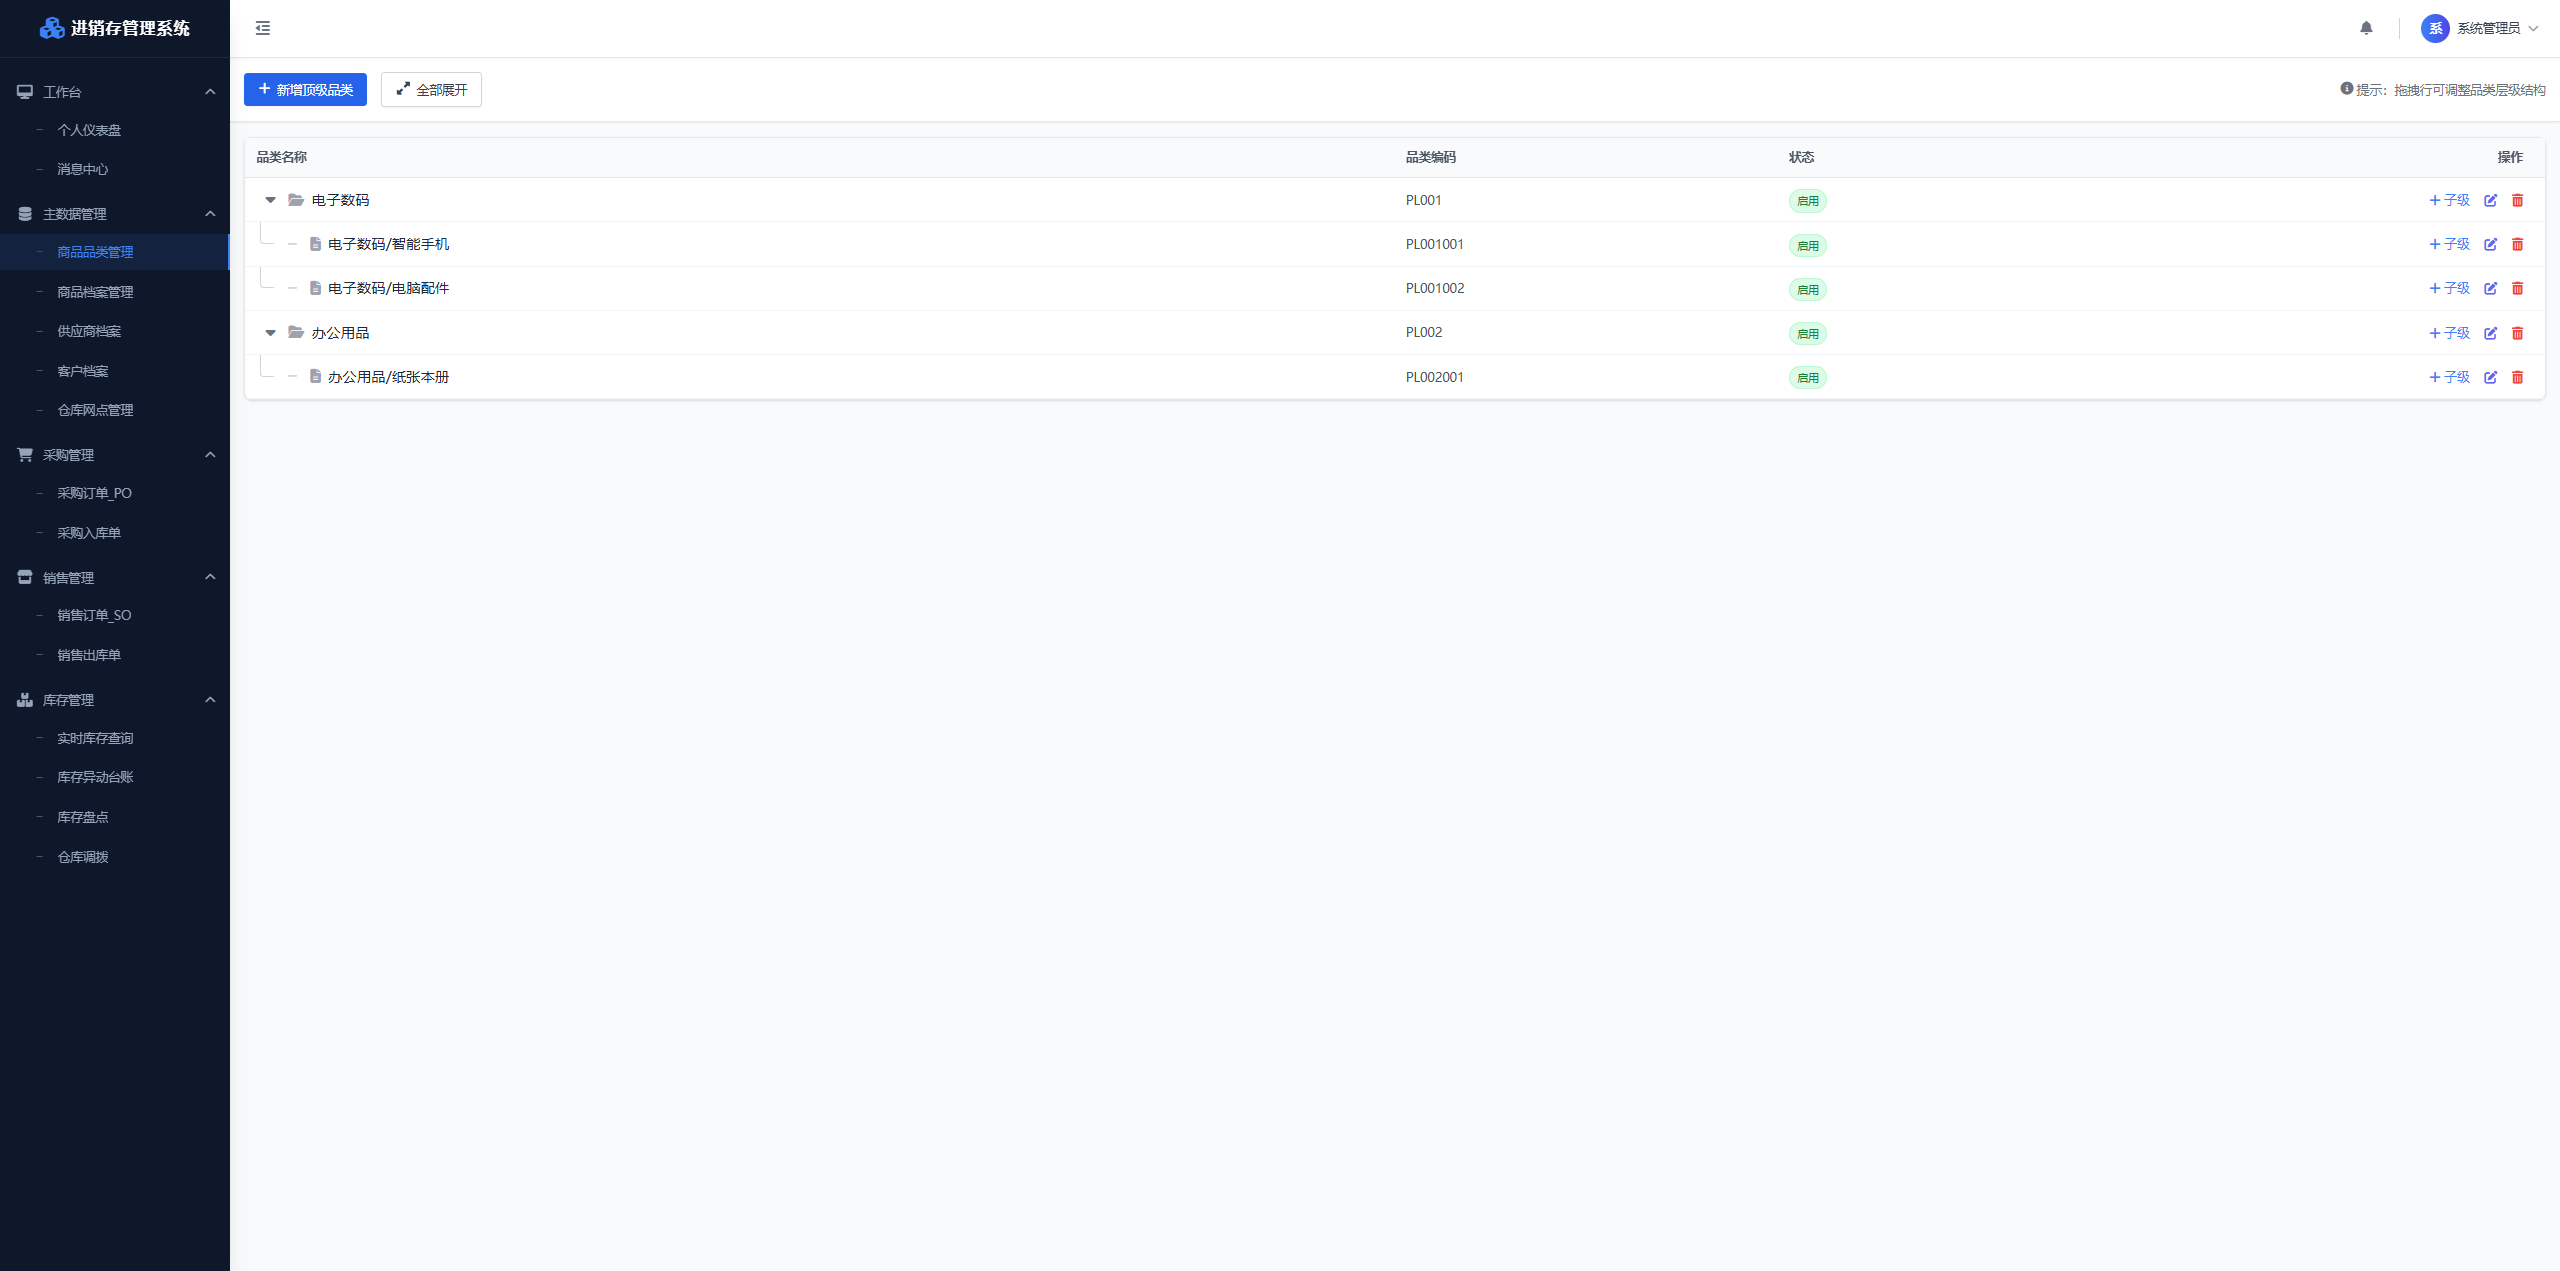Click the 主数据管理 database icon
Viewport: 2560px width, 1271px height.
[25, 214]
